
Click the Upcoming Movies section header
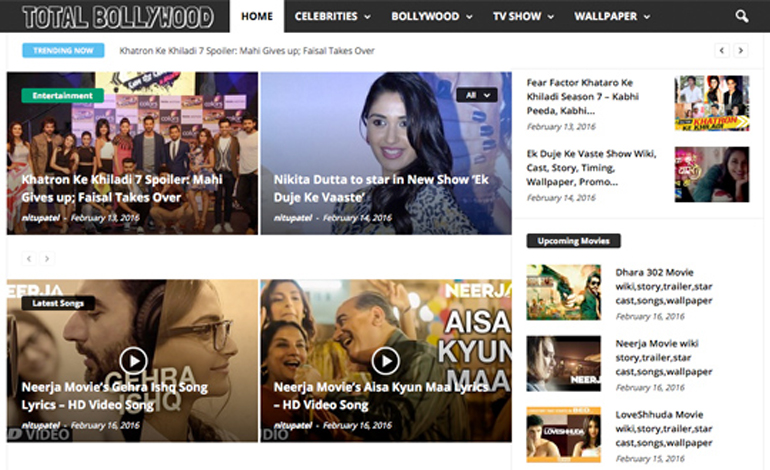pyautogui.click(x=573, y=241)
